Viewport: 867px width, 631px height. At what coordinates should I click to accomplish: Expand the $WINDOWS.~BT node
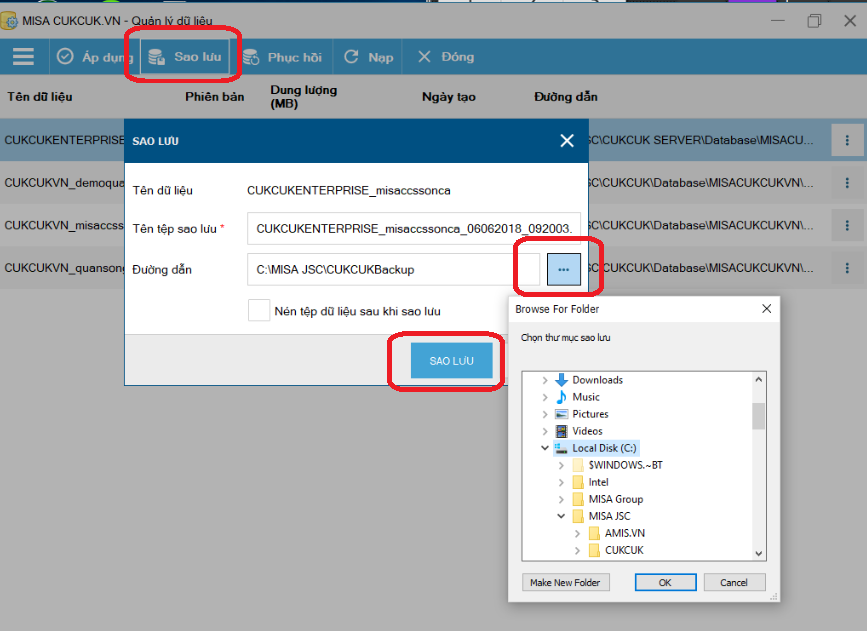561,465
